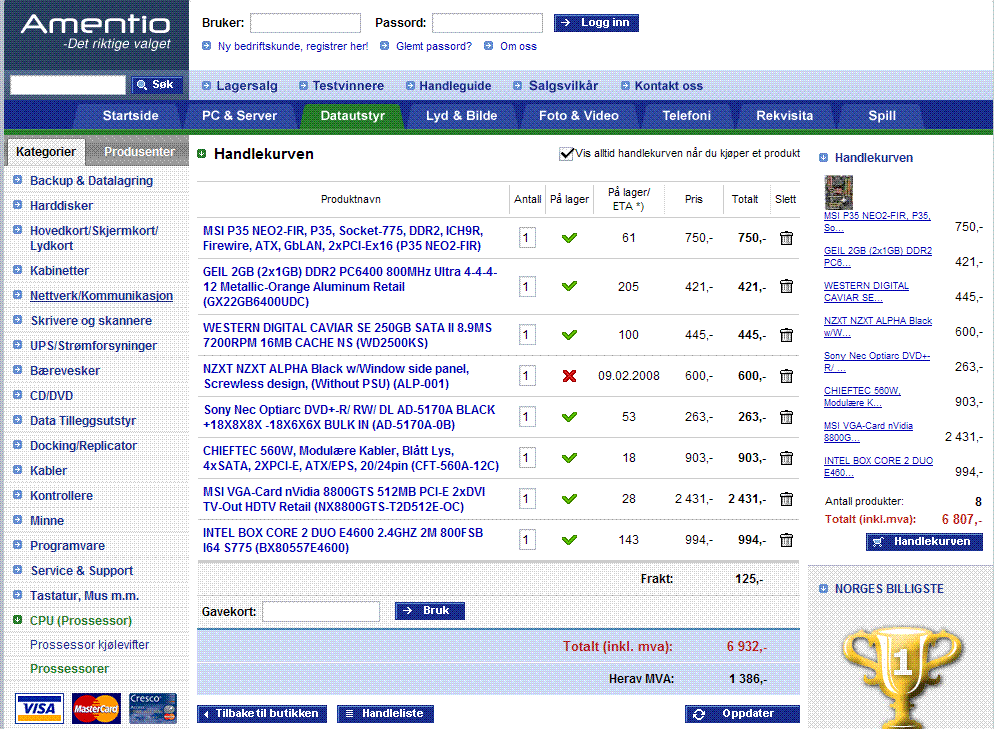Click the Bruk gift card button
The height and width of the screenshot is (729, 994).
pos(429,610)
